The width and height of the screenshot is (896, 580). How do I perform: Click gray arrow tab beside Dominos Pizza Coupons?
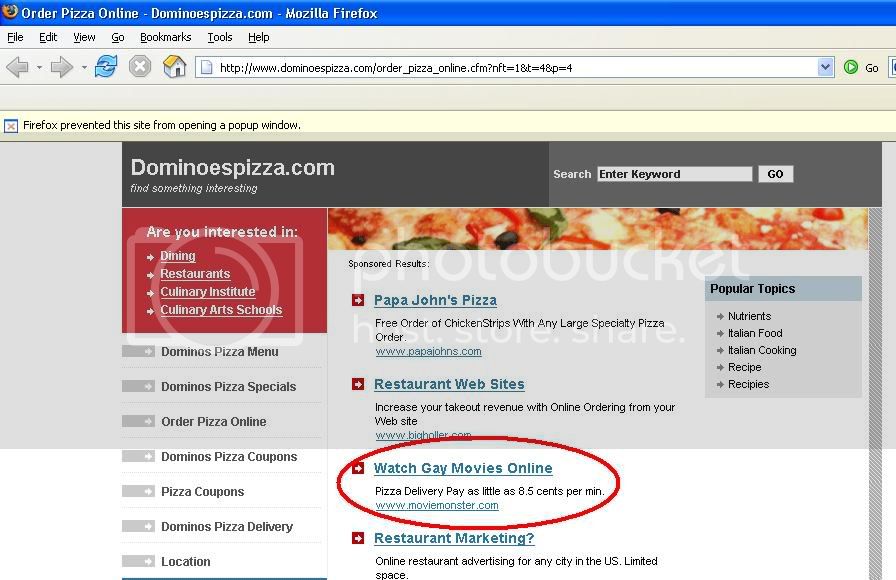138,456
